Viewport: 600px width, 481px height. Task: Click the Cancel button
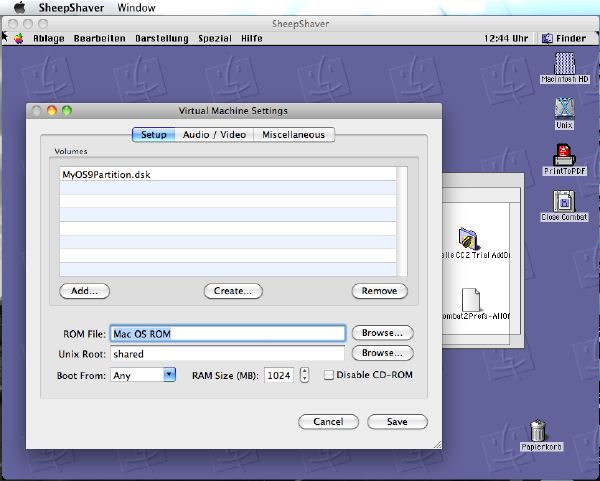coord(328,422)
